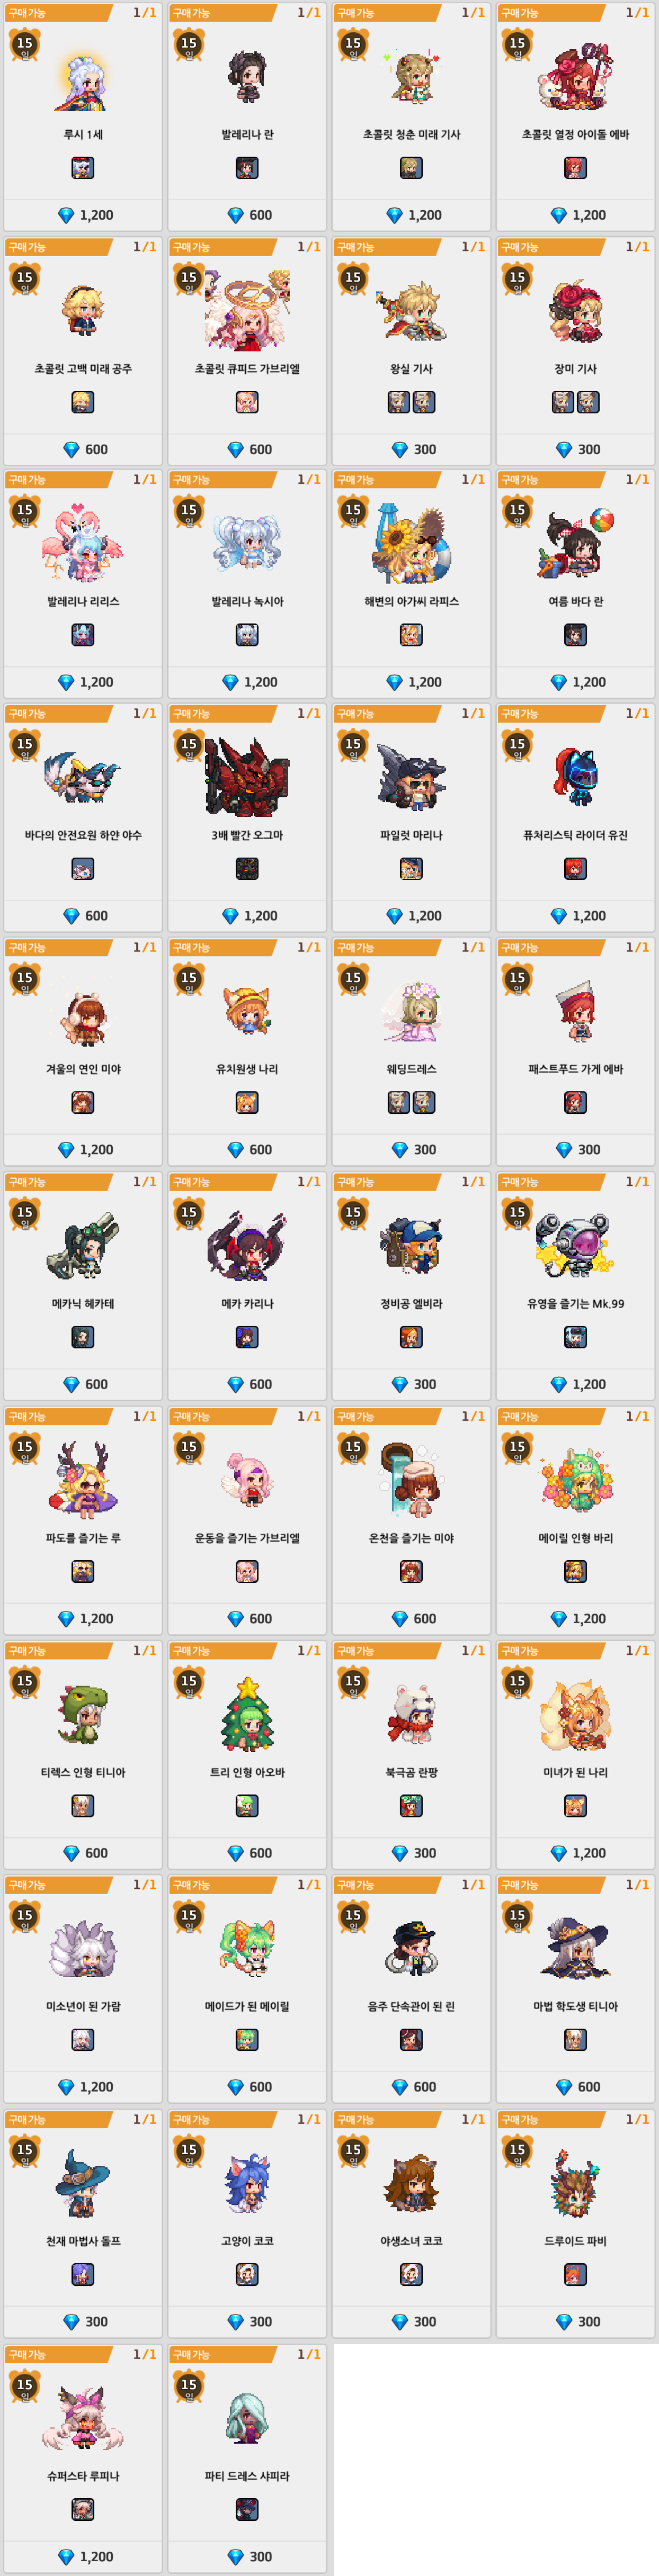Screen dimensions: 659x2576
Task: Select the 드루이드 파비 item name
Action: coord(575,2241)
